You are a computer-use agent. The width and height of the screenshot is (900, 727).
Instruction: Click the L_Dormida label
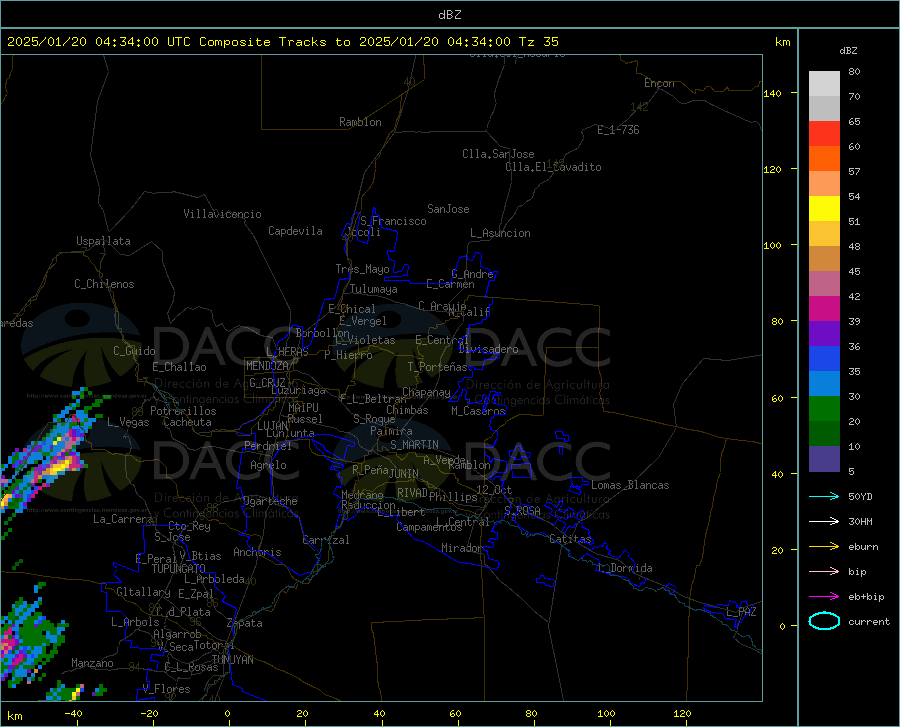click(x=624, y=568)
